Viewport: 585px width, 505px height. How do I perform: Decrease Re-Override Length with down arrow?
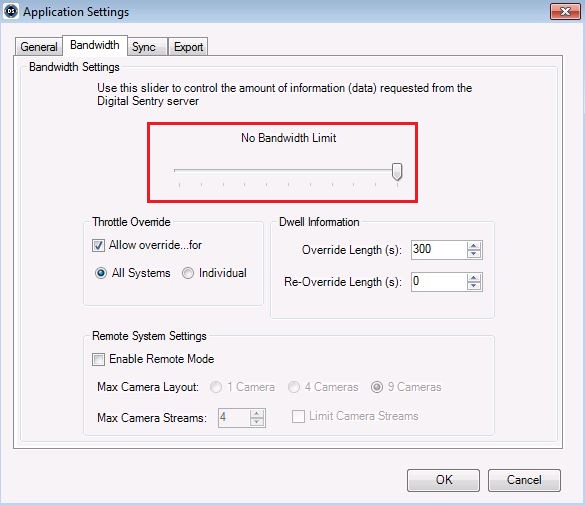(474, 286)
